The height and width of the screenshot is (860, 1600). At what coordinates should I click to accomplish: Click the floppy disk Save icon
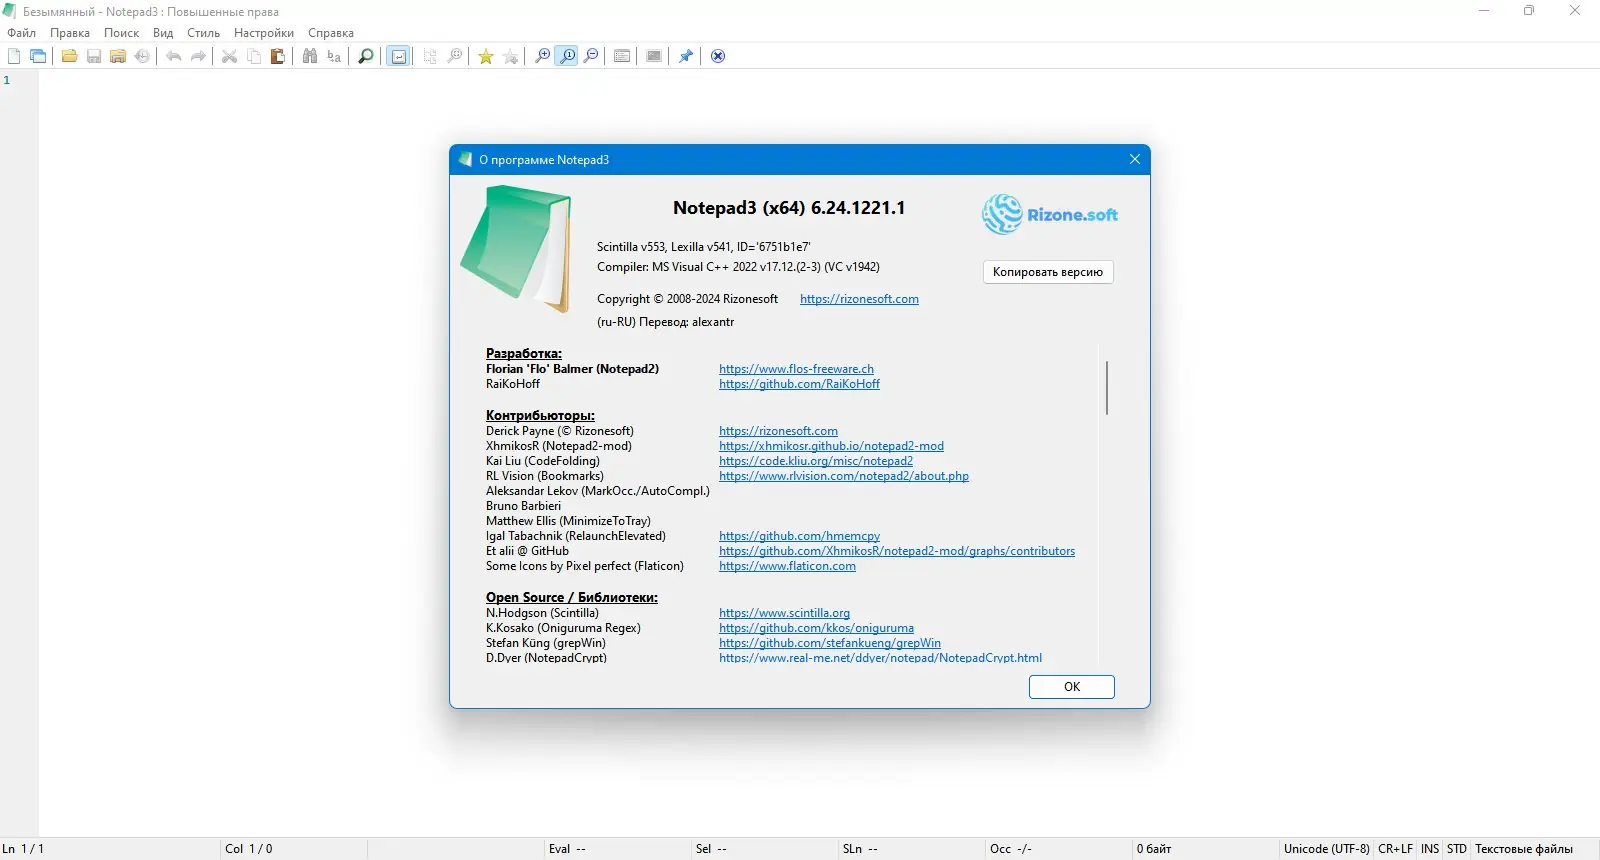(94, 56)
